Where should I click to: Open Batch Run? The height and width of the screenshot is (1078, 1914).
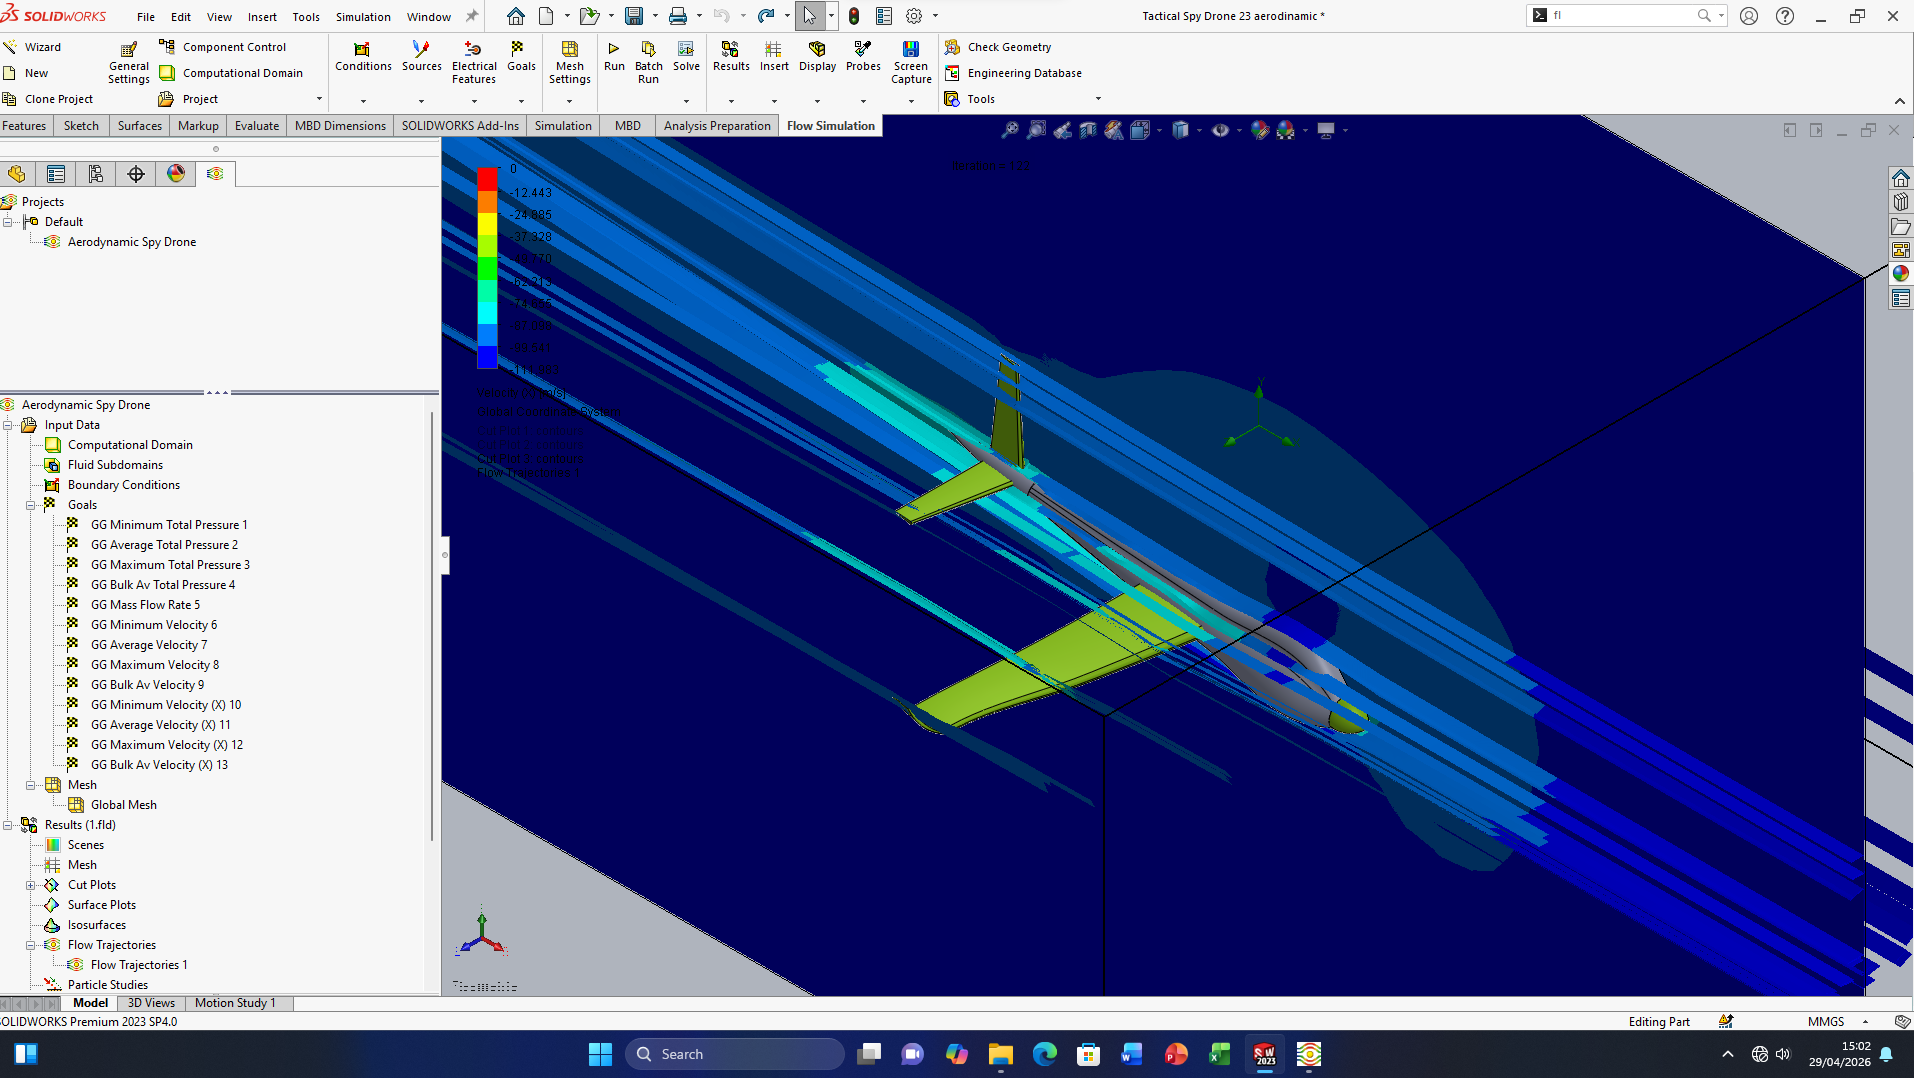(x=648, y=62)
